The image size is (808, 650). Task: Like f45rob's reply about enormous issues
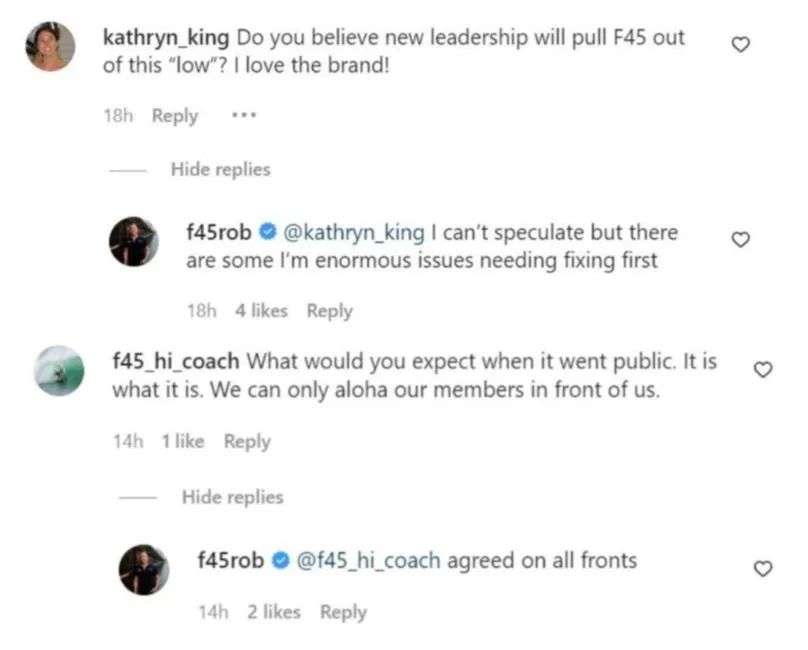(741, 240)
